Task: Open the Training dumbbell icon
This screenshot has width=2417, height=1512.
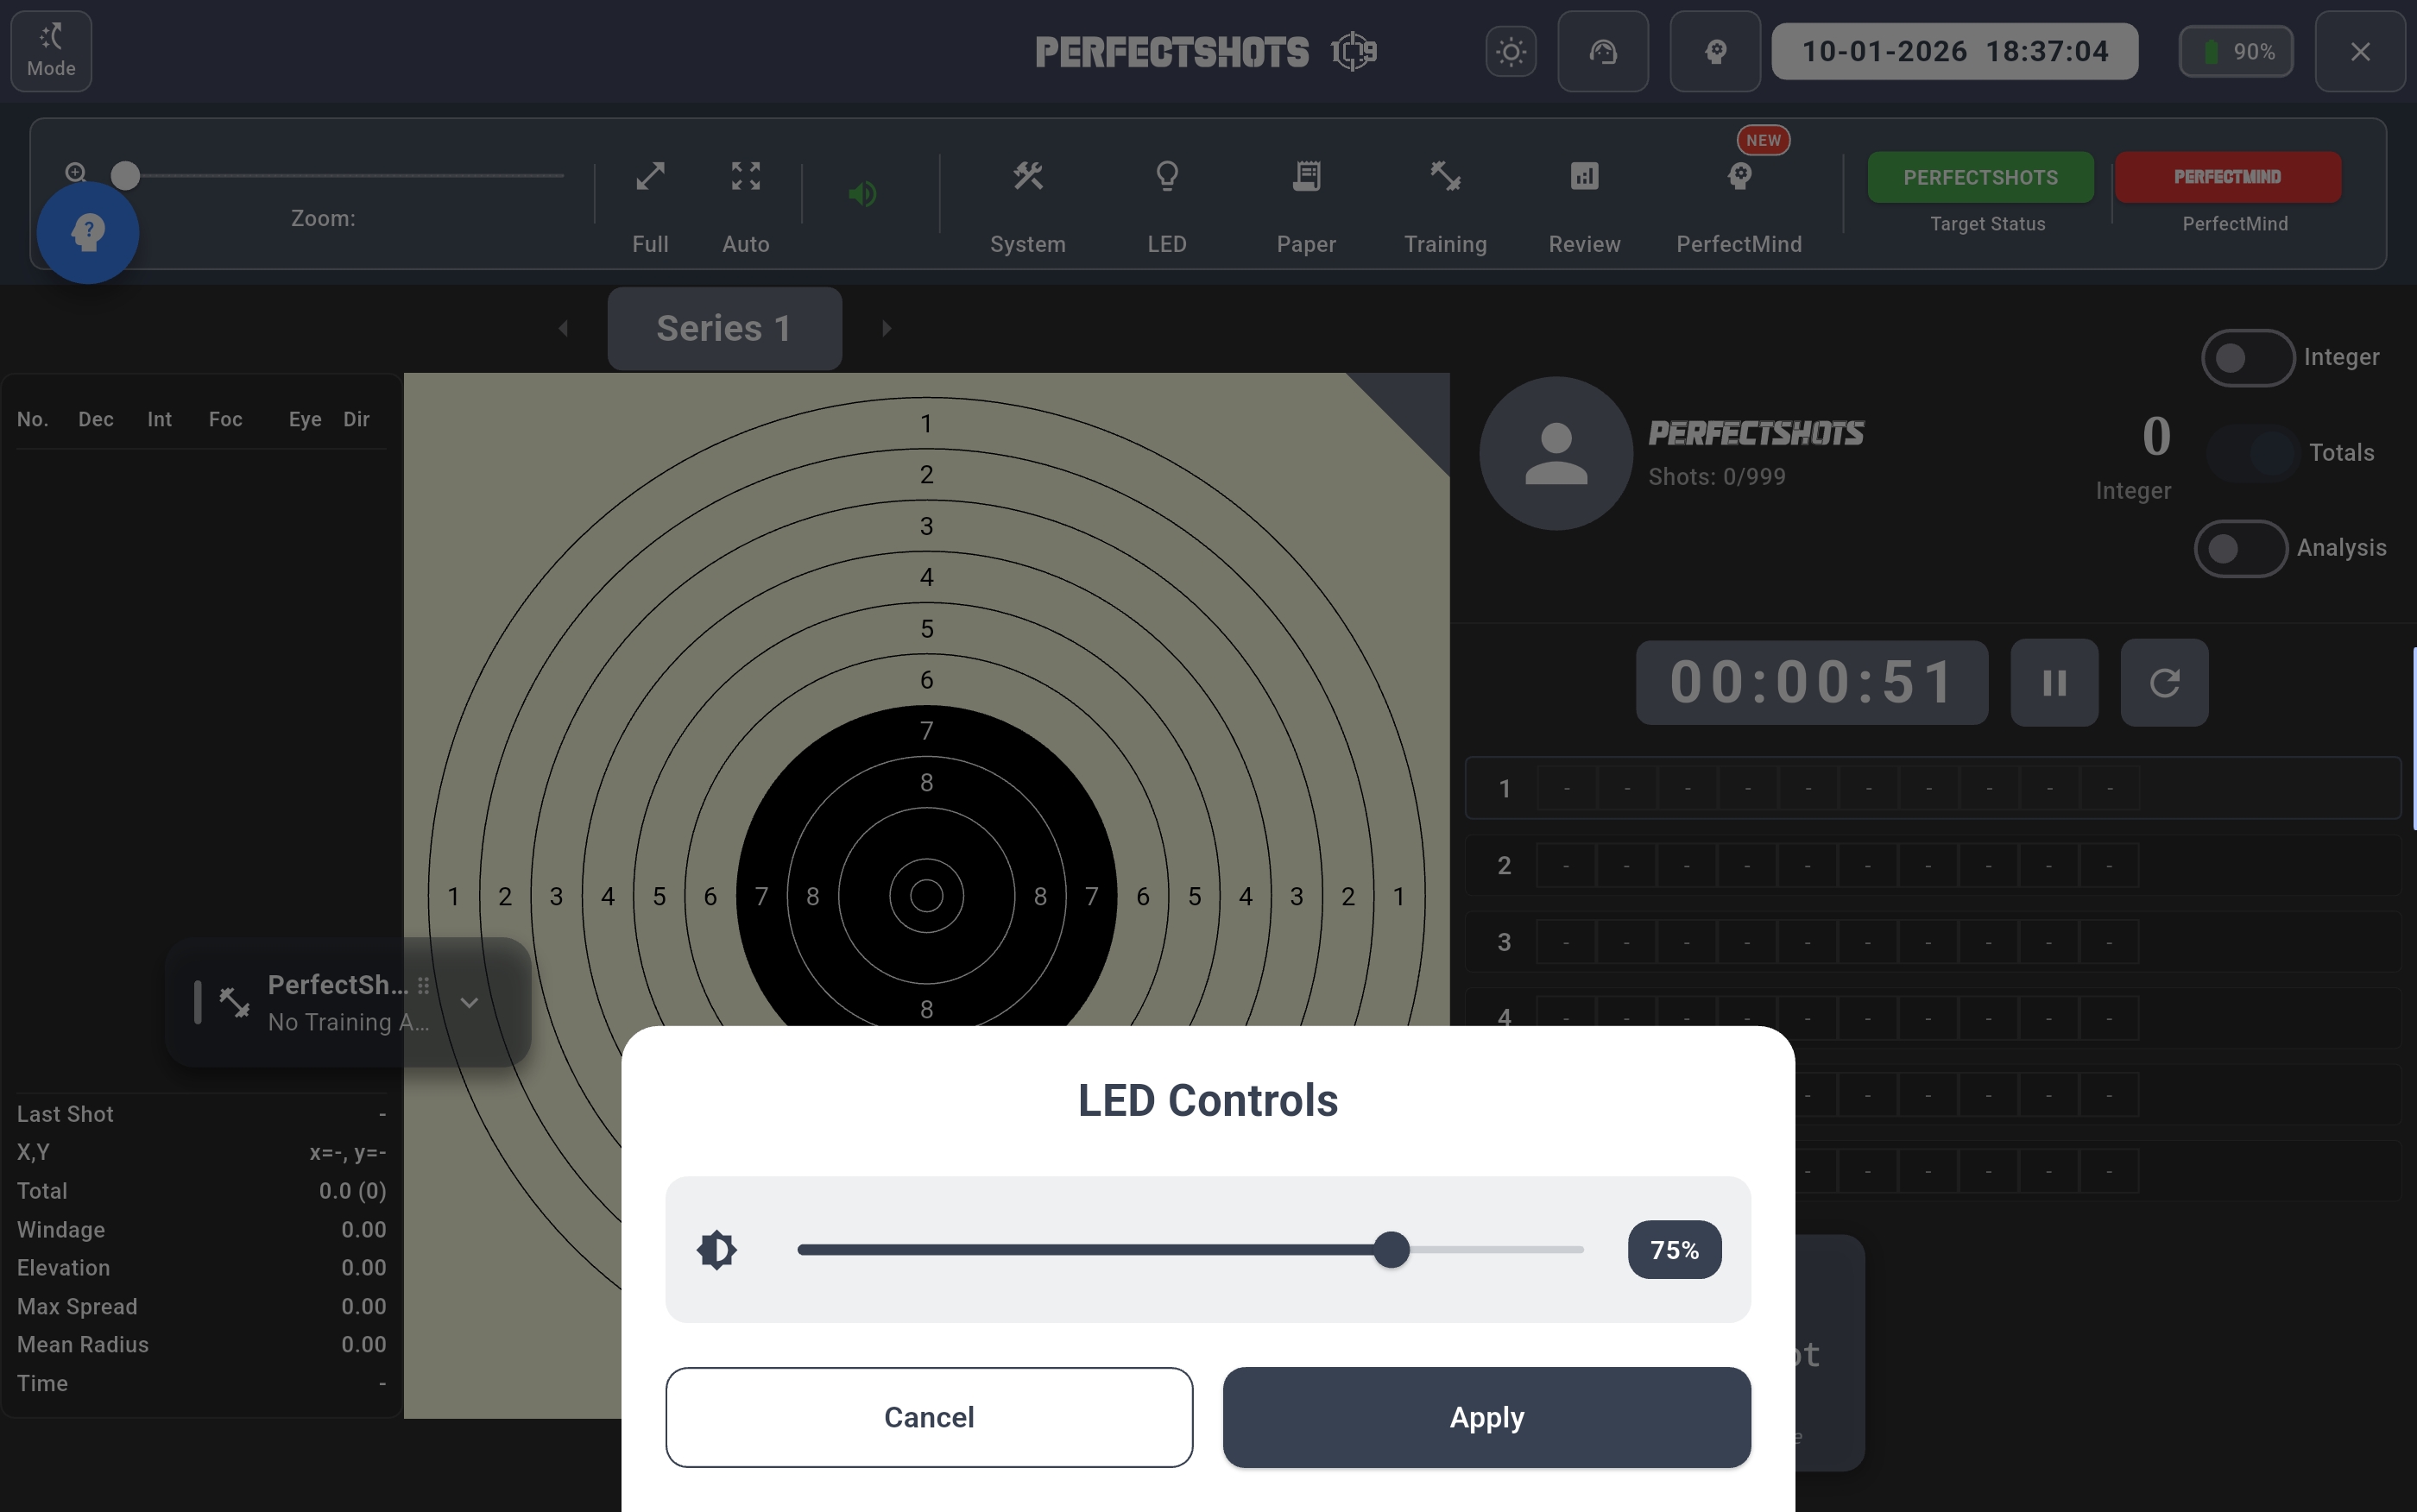Action: click(x=1445, y=177)
